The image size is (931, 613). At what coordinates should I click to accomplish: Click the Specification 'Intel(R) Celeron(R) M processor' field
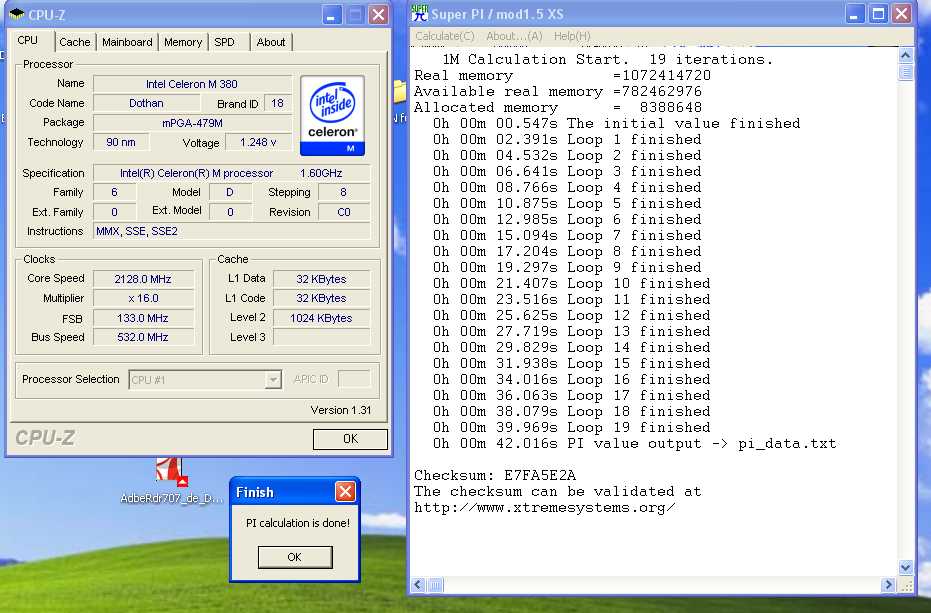232,173
